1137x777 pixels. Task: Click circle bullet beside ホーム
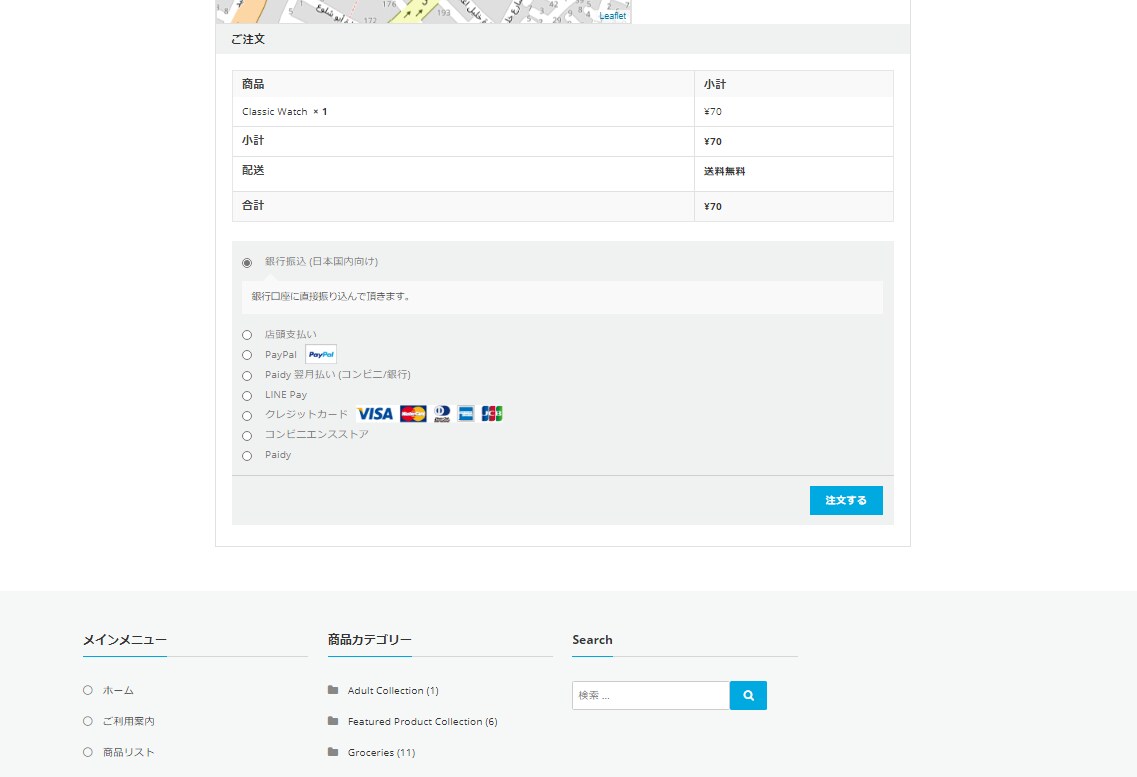click(x=88, y=690)
